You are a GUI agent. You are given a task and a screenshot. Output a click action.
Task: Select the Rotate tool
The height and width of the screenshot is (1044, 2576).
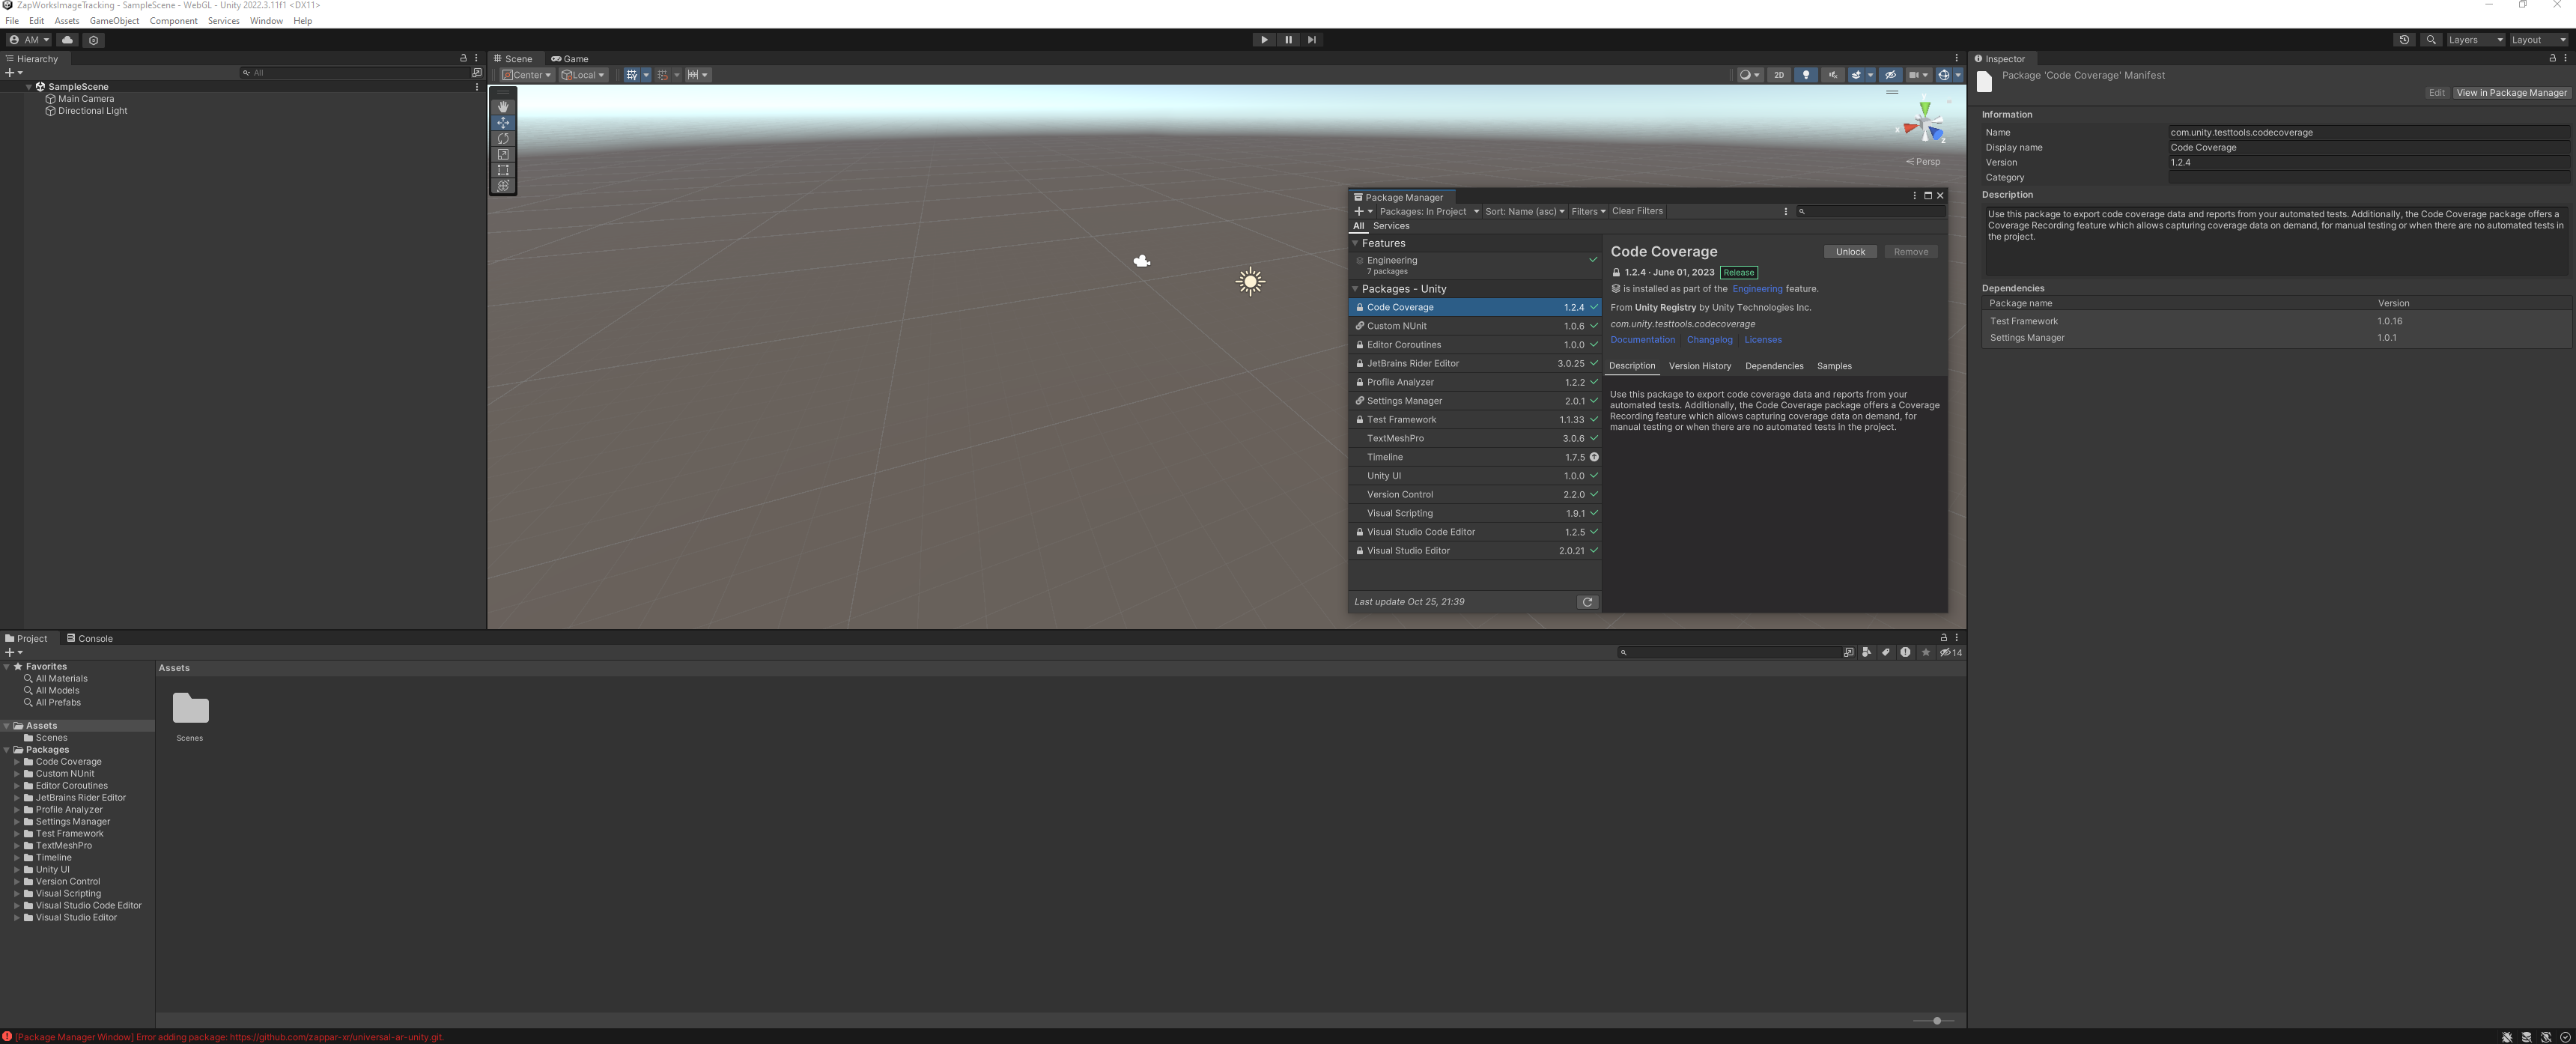click(x=503, y=139)
